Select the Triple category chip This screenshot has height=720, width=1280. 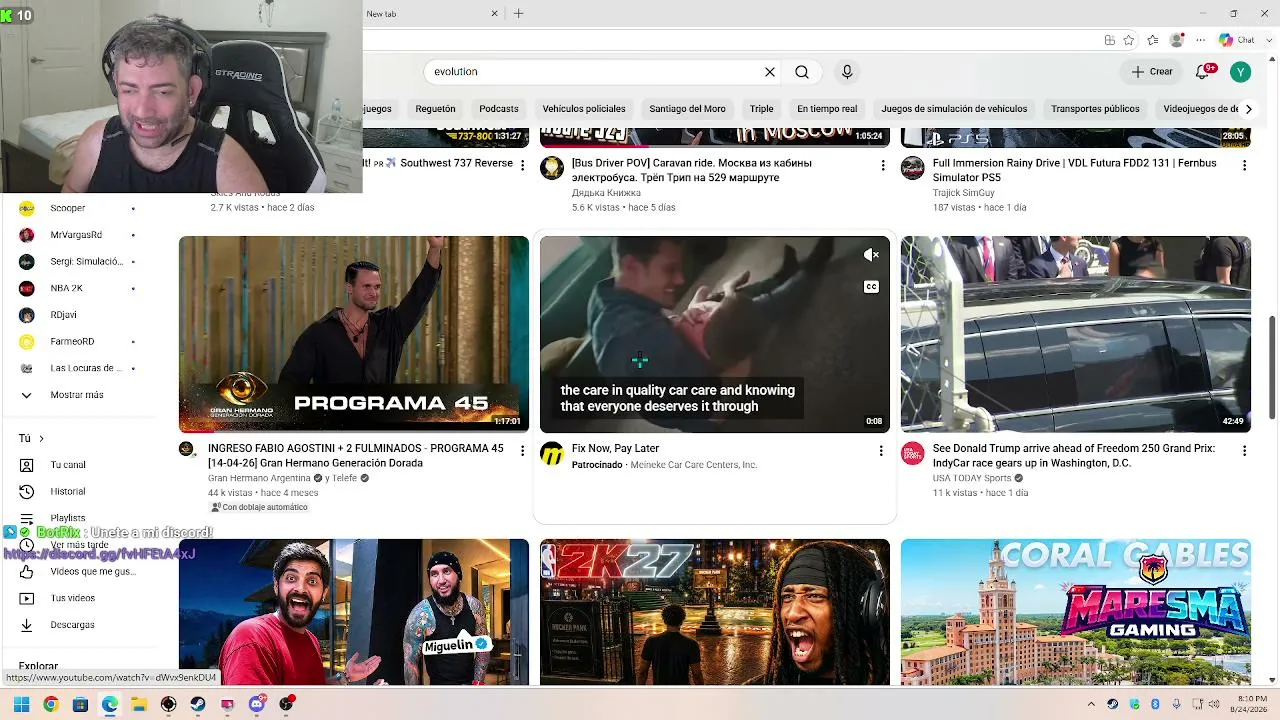pos(762,109)
